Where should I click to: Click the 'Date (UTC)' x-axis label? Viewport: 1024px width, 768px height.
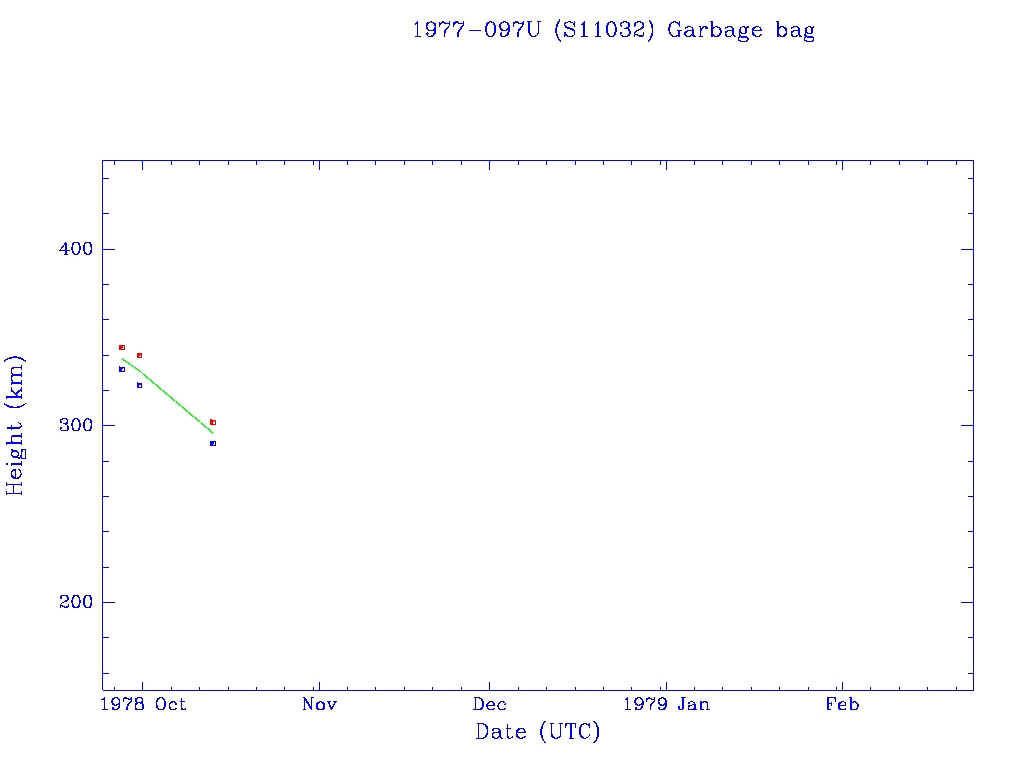[x=537, y=732]
